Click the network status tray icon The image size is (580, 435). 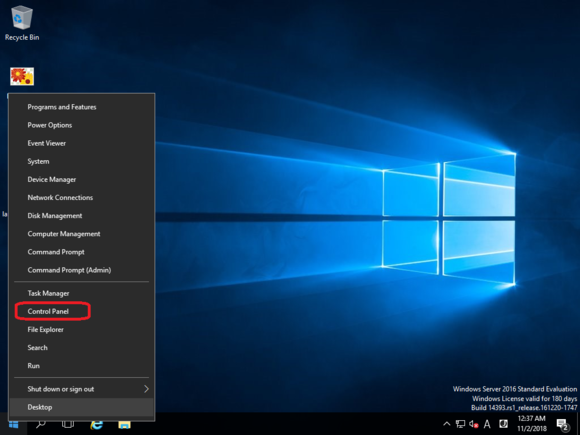point(460,424)
